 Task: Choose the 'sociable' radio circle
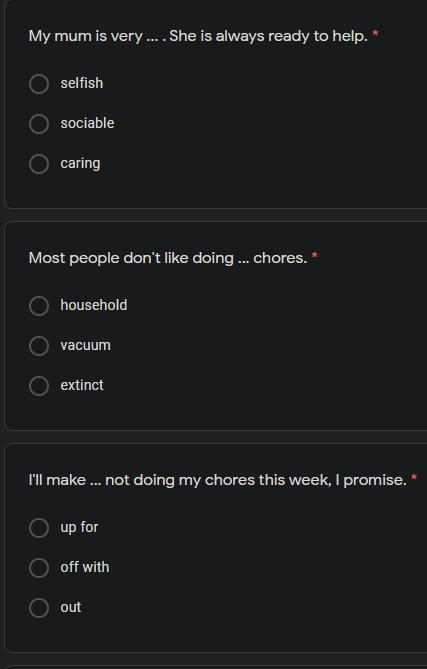(x=39, y=124)
